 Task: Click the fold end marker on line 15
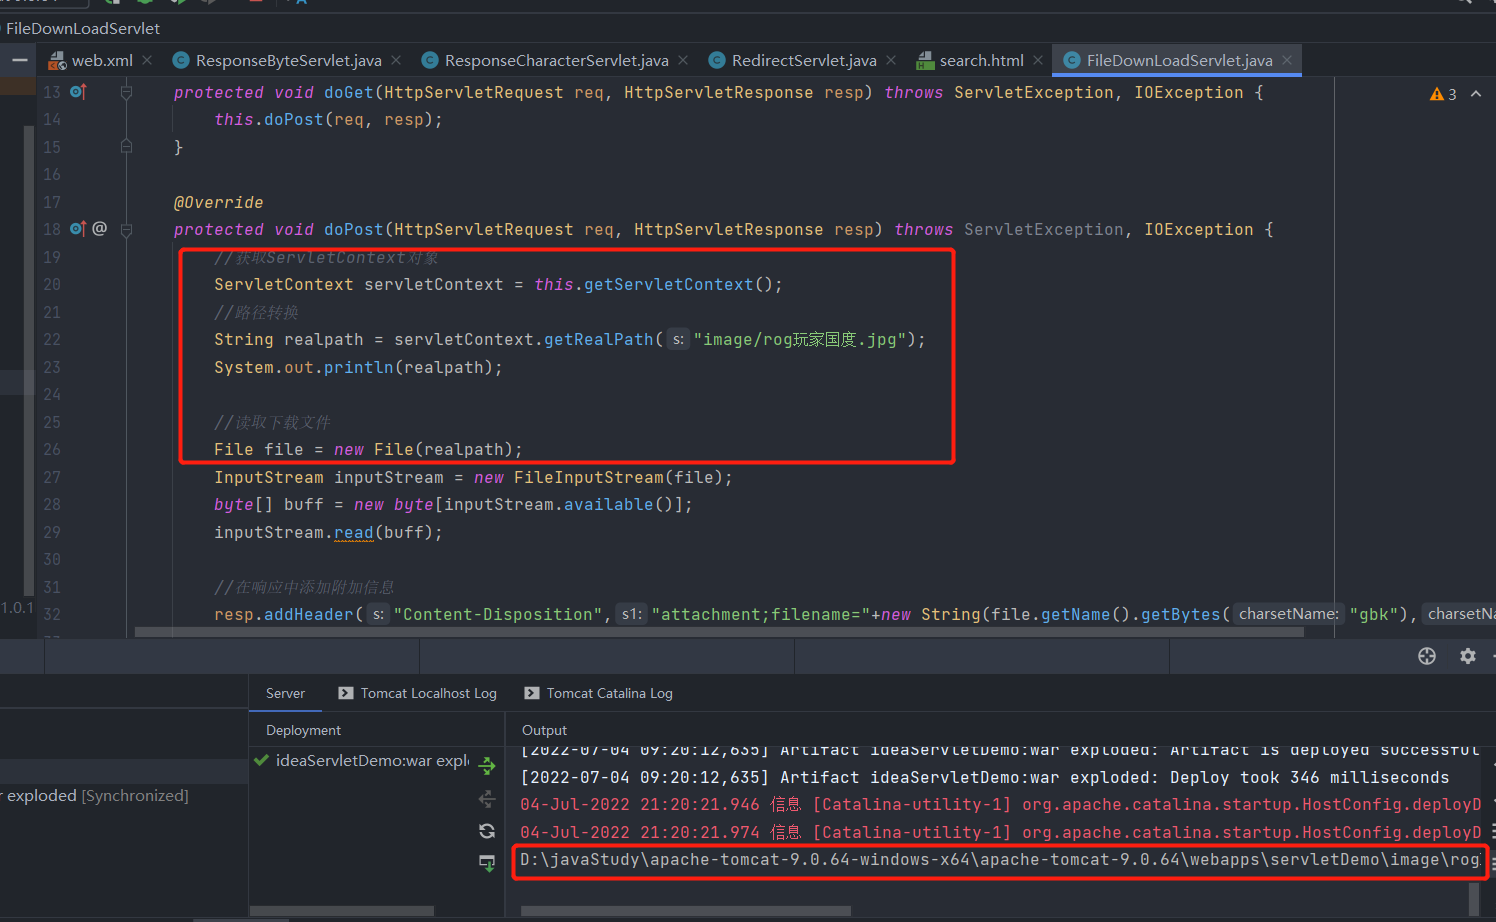click(126, 146)
